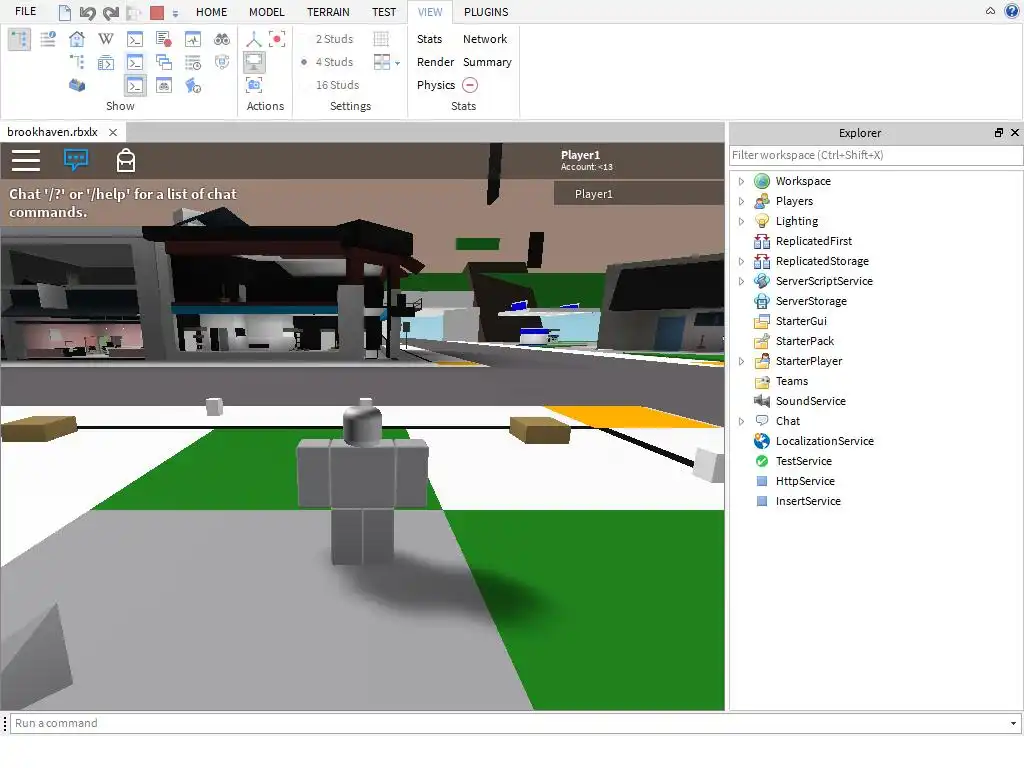Click the tree-structure icon below the house
The image size is (1024, 768).
[x=77, y=62]
